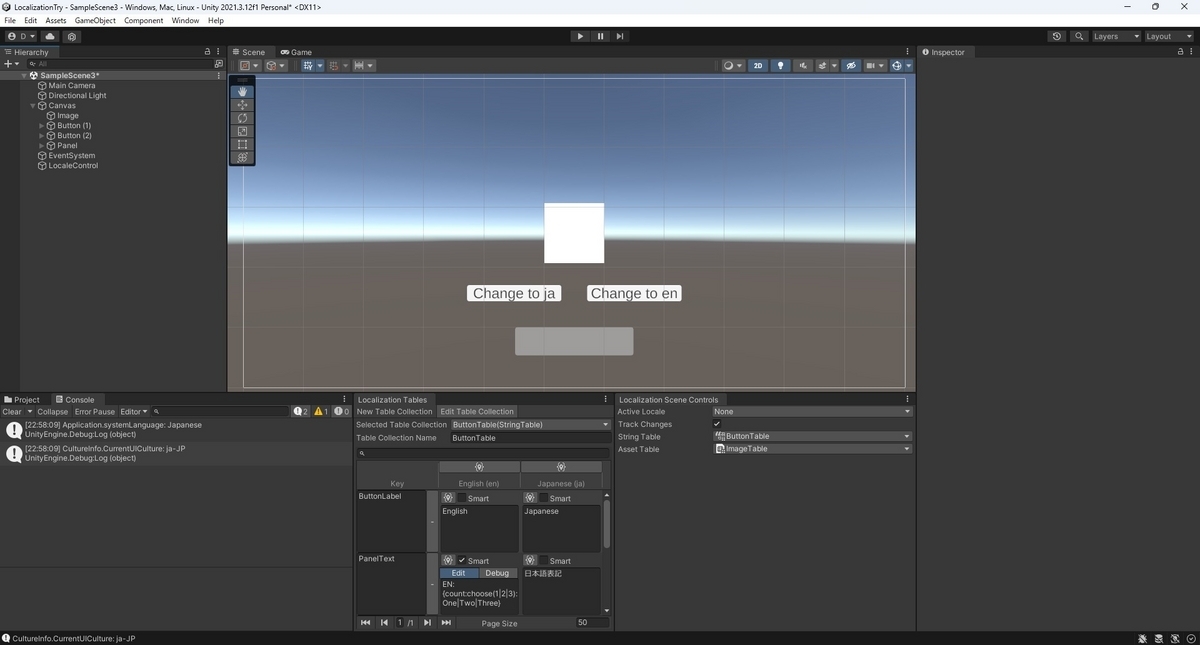Open the GameObject menu
Image resolution: width=1200 pixels, height=645 pixels.
[x=95, y=20]
